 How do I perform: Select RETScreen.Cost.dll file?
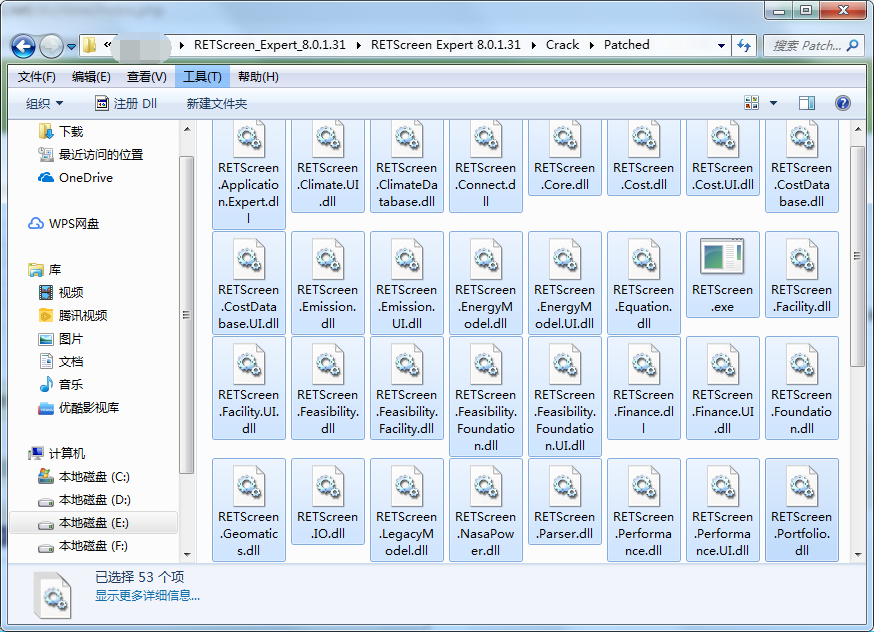click(x=644, y=158)
